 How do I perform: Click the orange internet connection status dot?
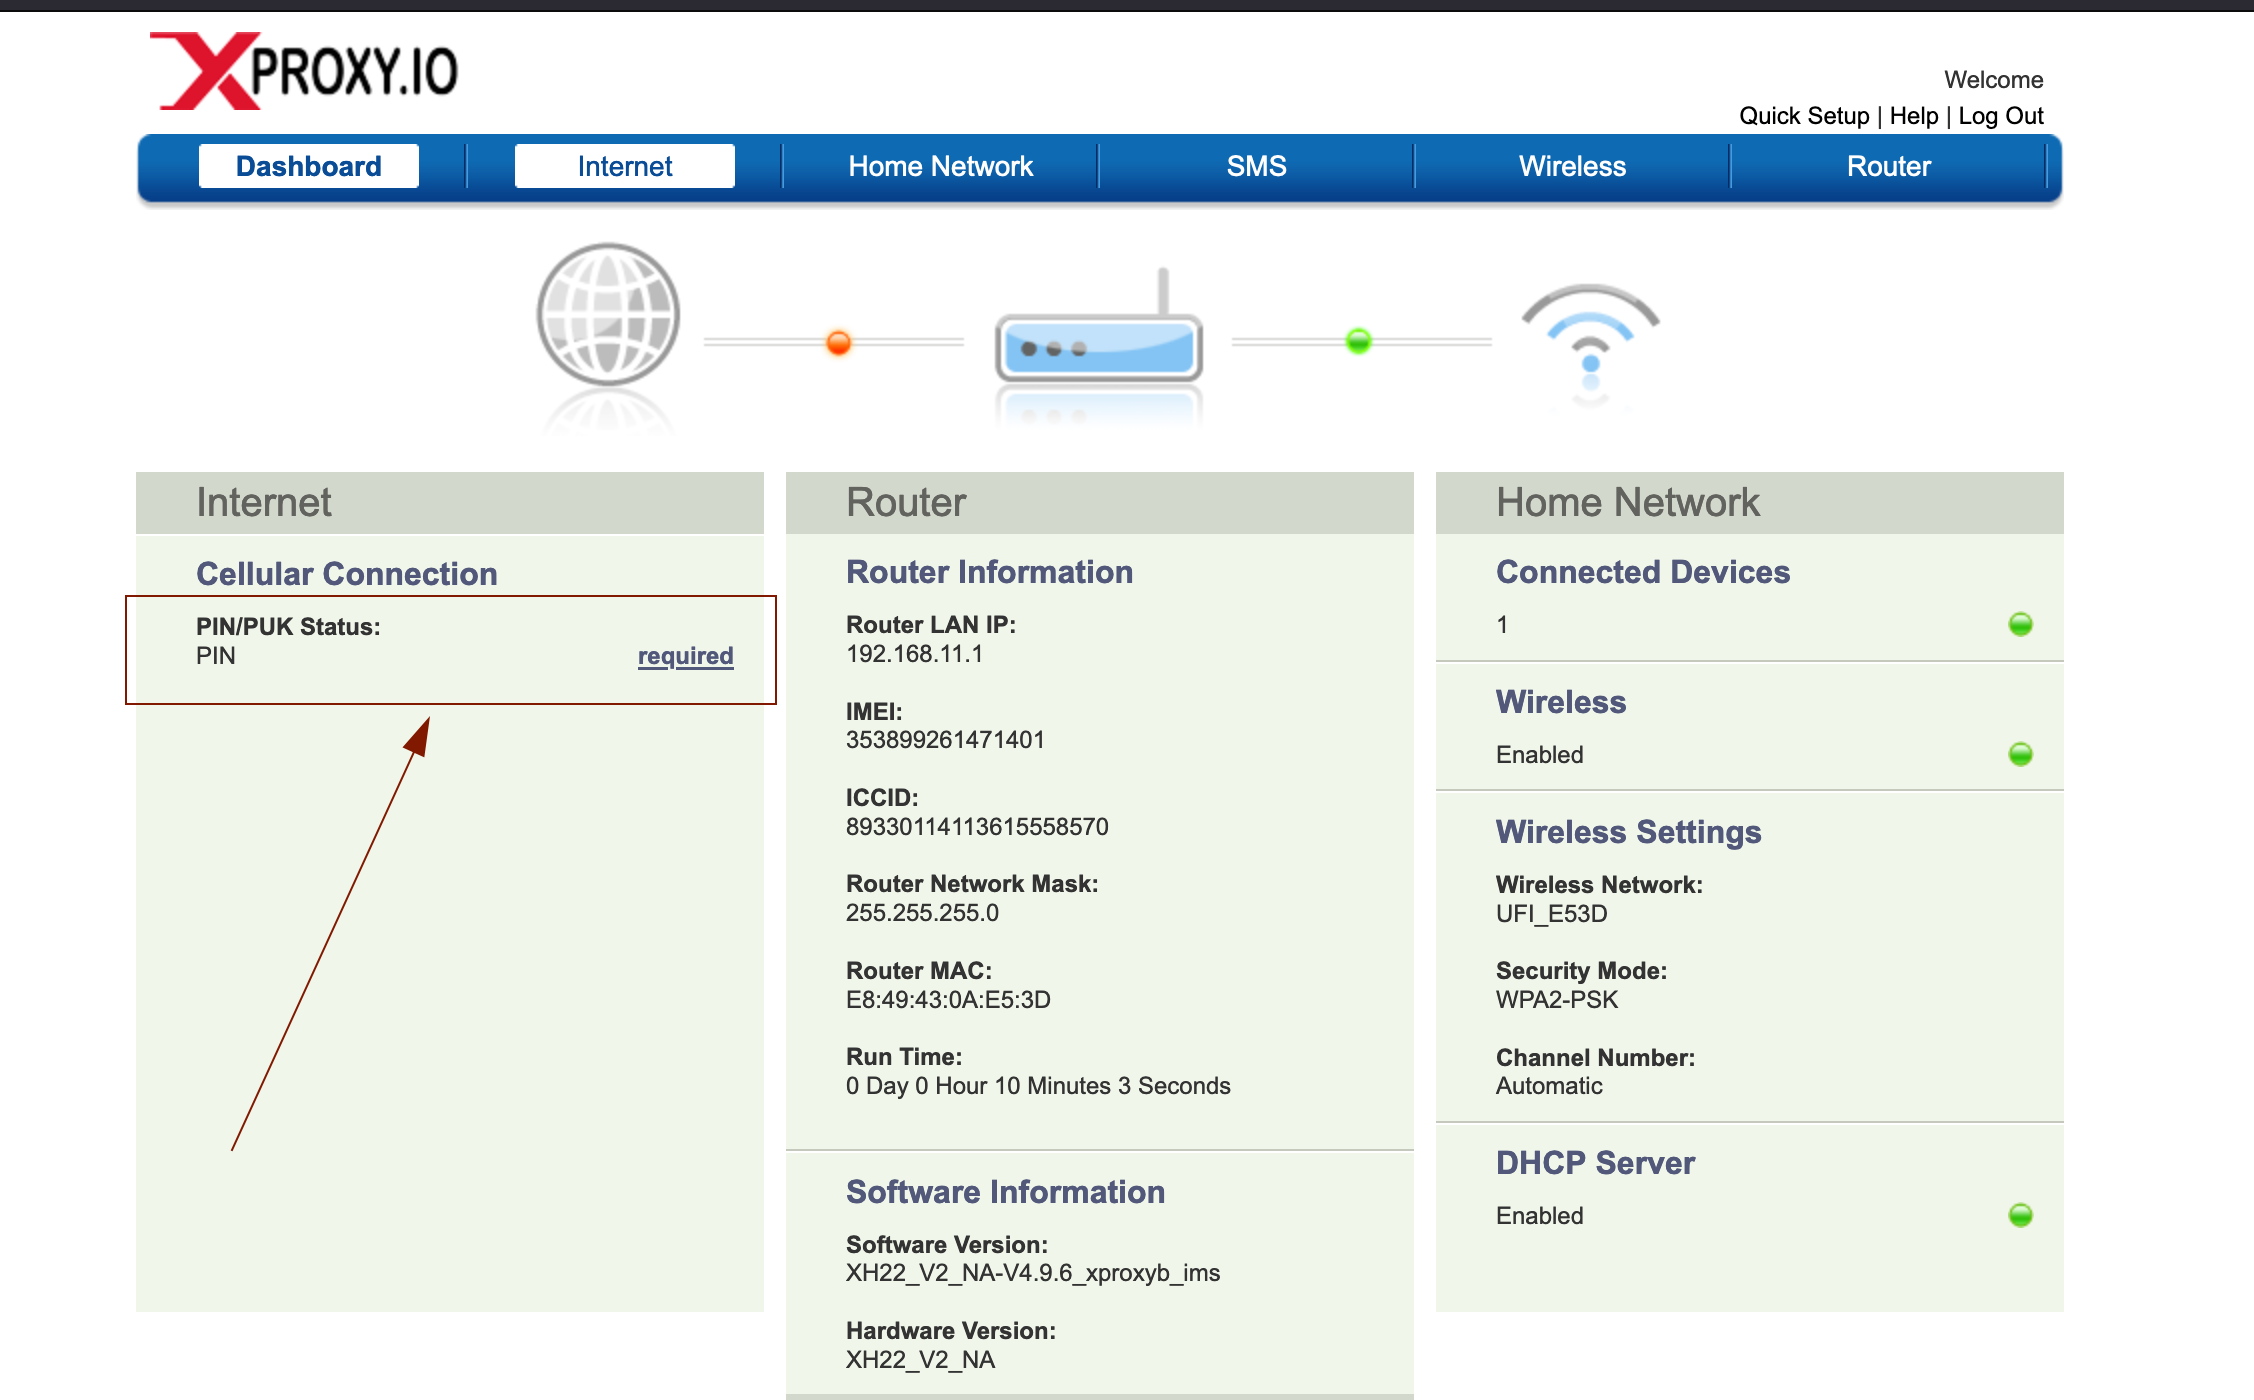click(x=838, y=343)
